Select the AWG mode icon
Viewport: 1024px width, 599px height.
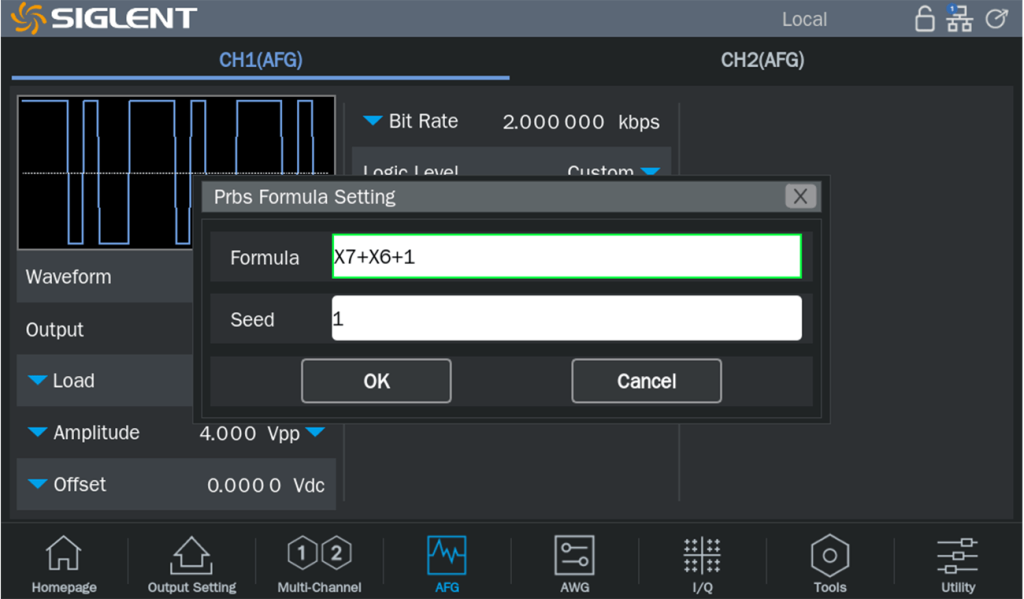pos(574,564)
